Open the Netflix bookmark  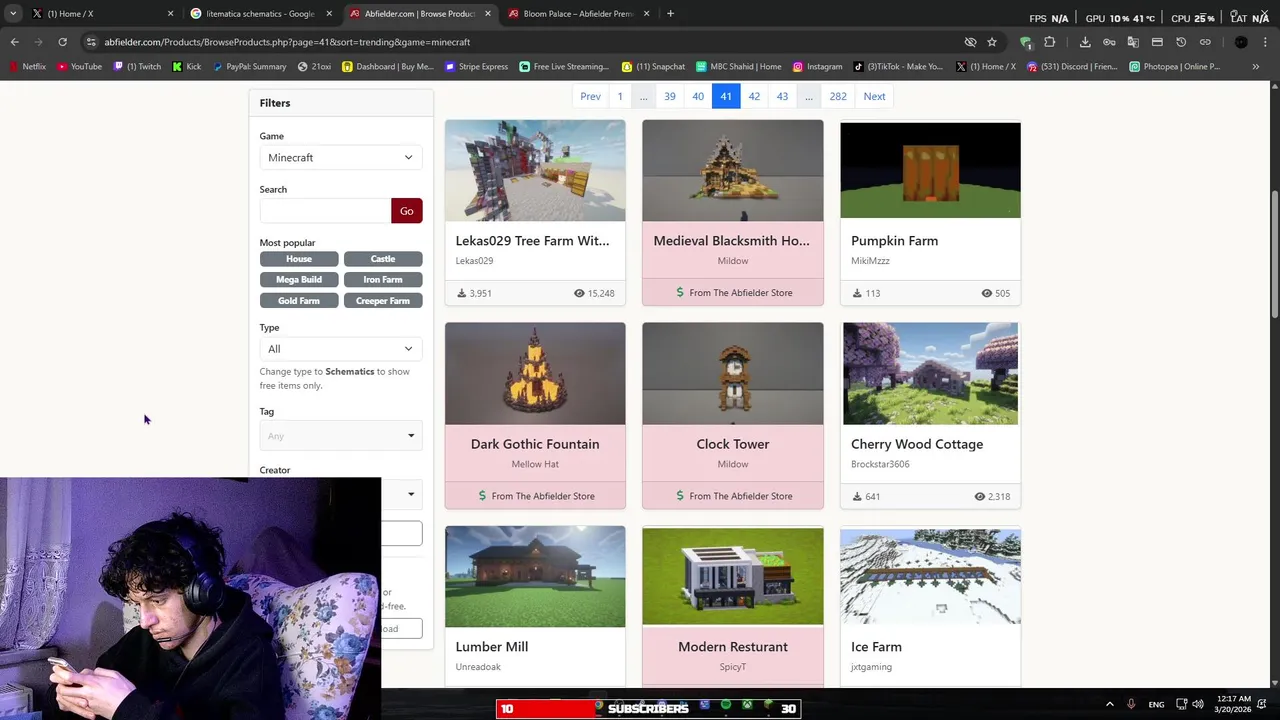[x=28, y=67]
